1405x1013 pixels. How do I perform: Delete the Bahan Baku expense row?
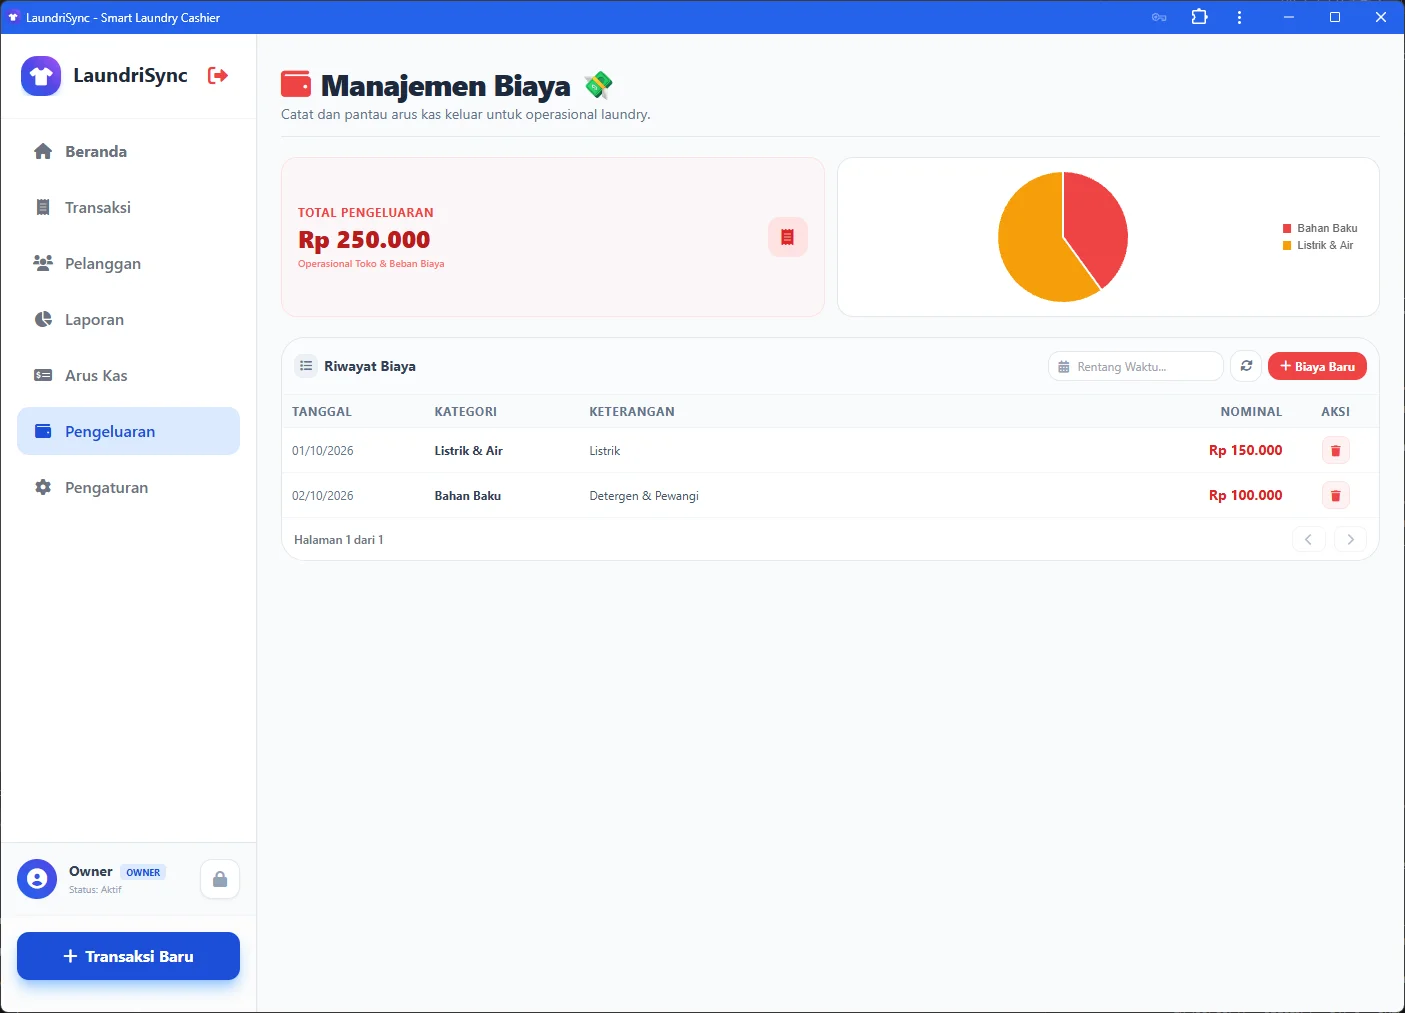pyautogui.click(x=1335, y=495)
